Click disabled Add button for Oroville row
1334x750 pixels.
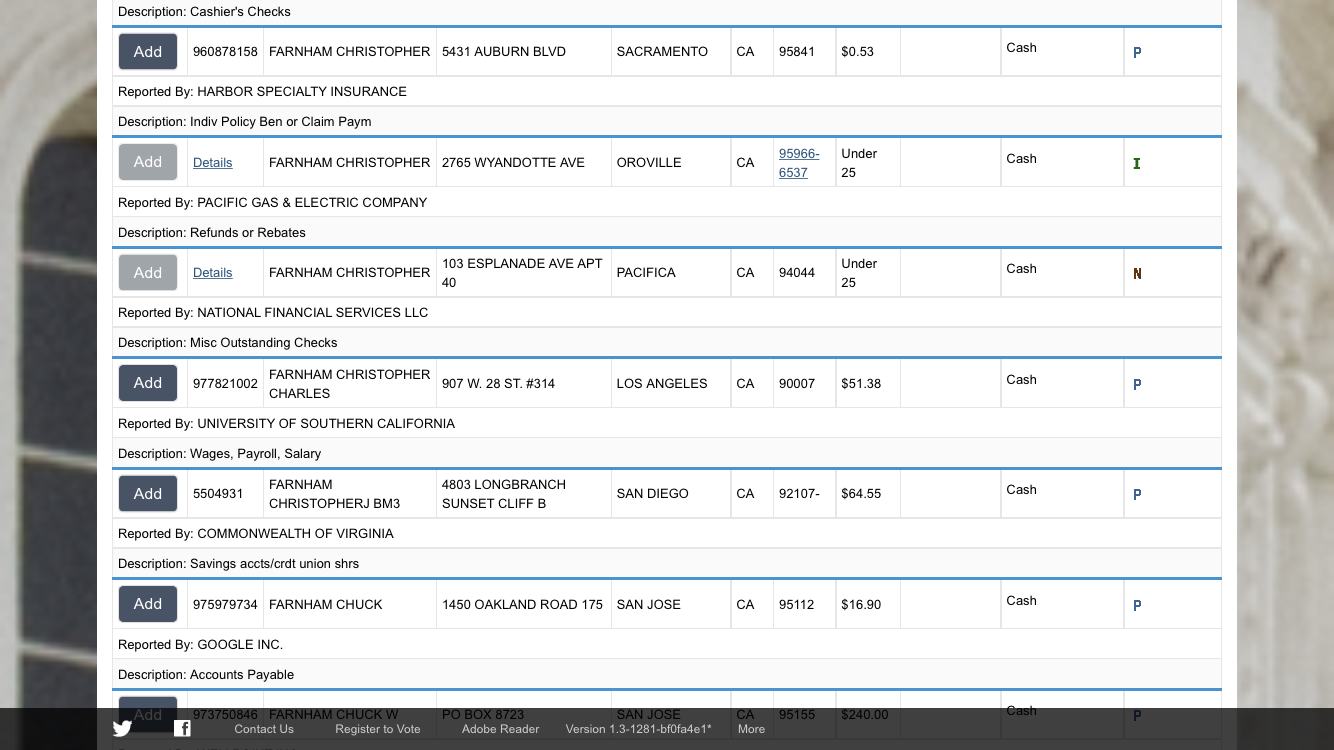click(x=148, y=162)
